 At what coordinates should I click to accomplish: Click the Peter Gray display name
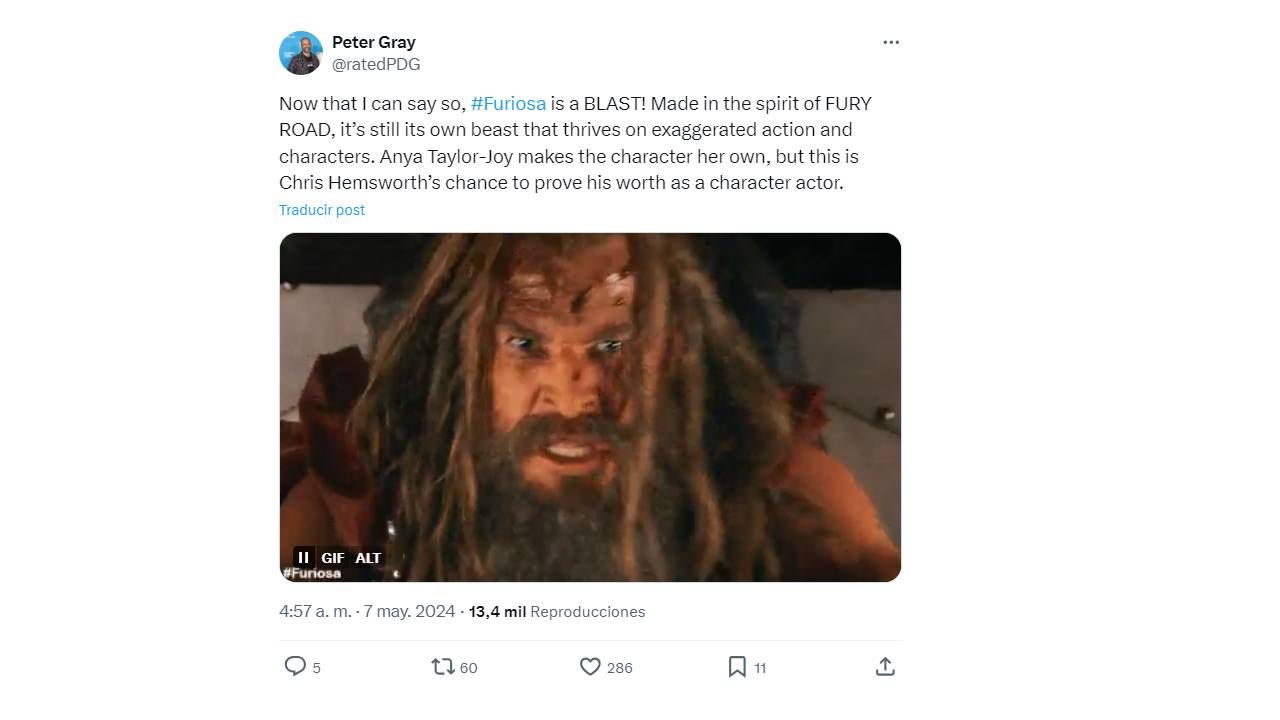[x=374, y=42]
